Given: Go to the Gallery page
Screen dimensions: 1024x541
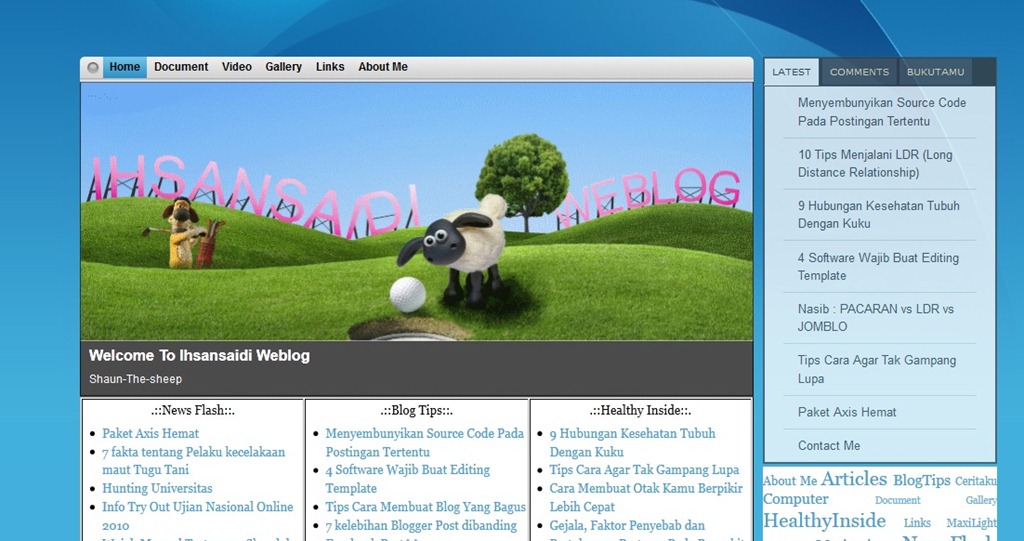Looking at the screenshot, I should click(283, 67).
